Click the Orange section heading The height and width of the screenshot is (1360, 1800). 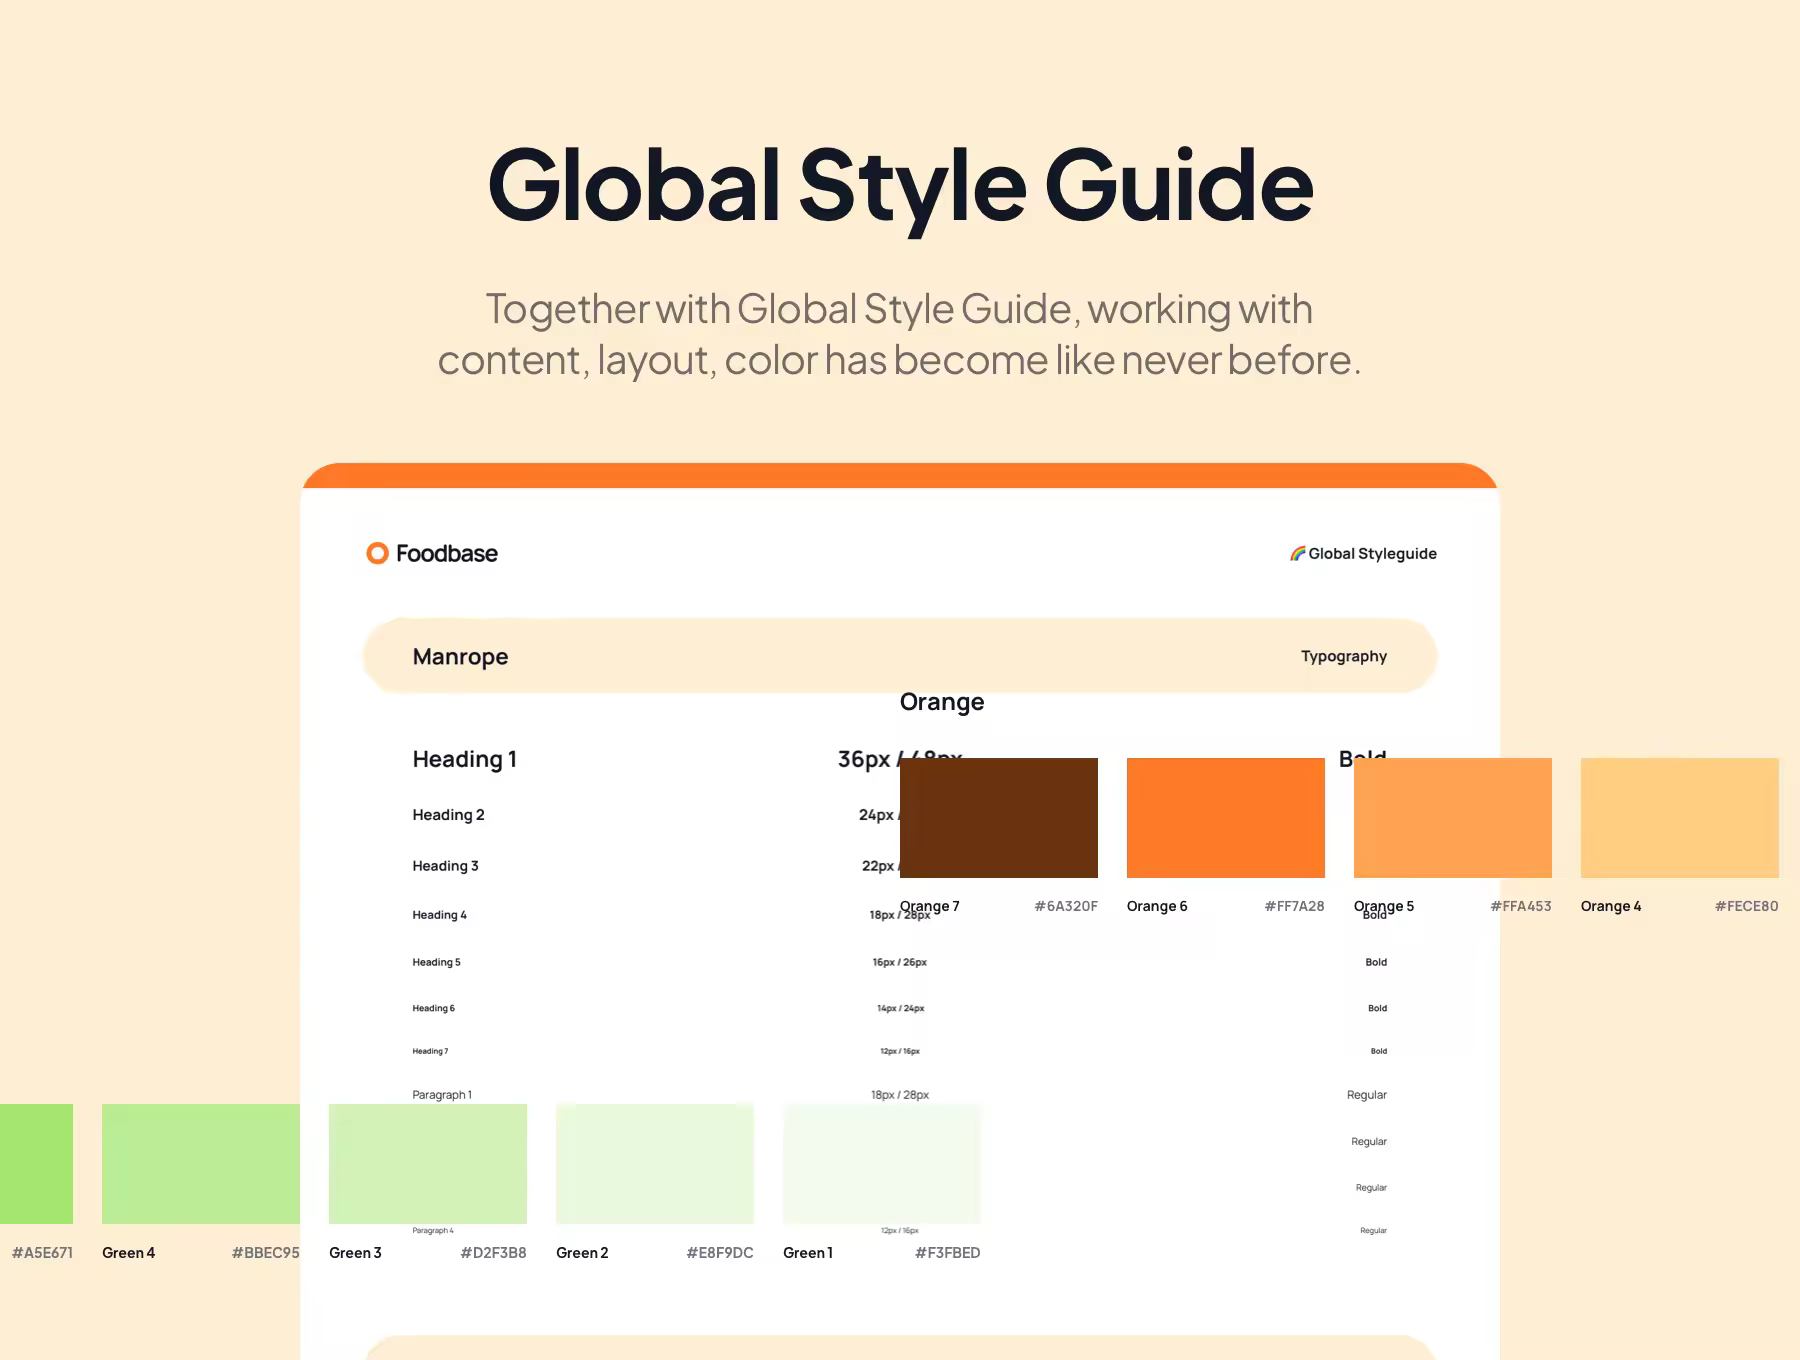[x=942, y=702]
